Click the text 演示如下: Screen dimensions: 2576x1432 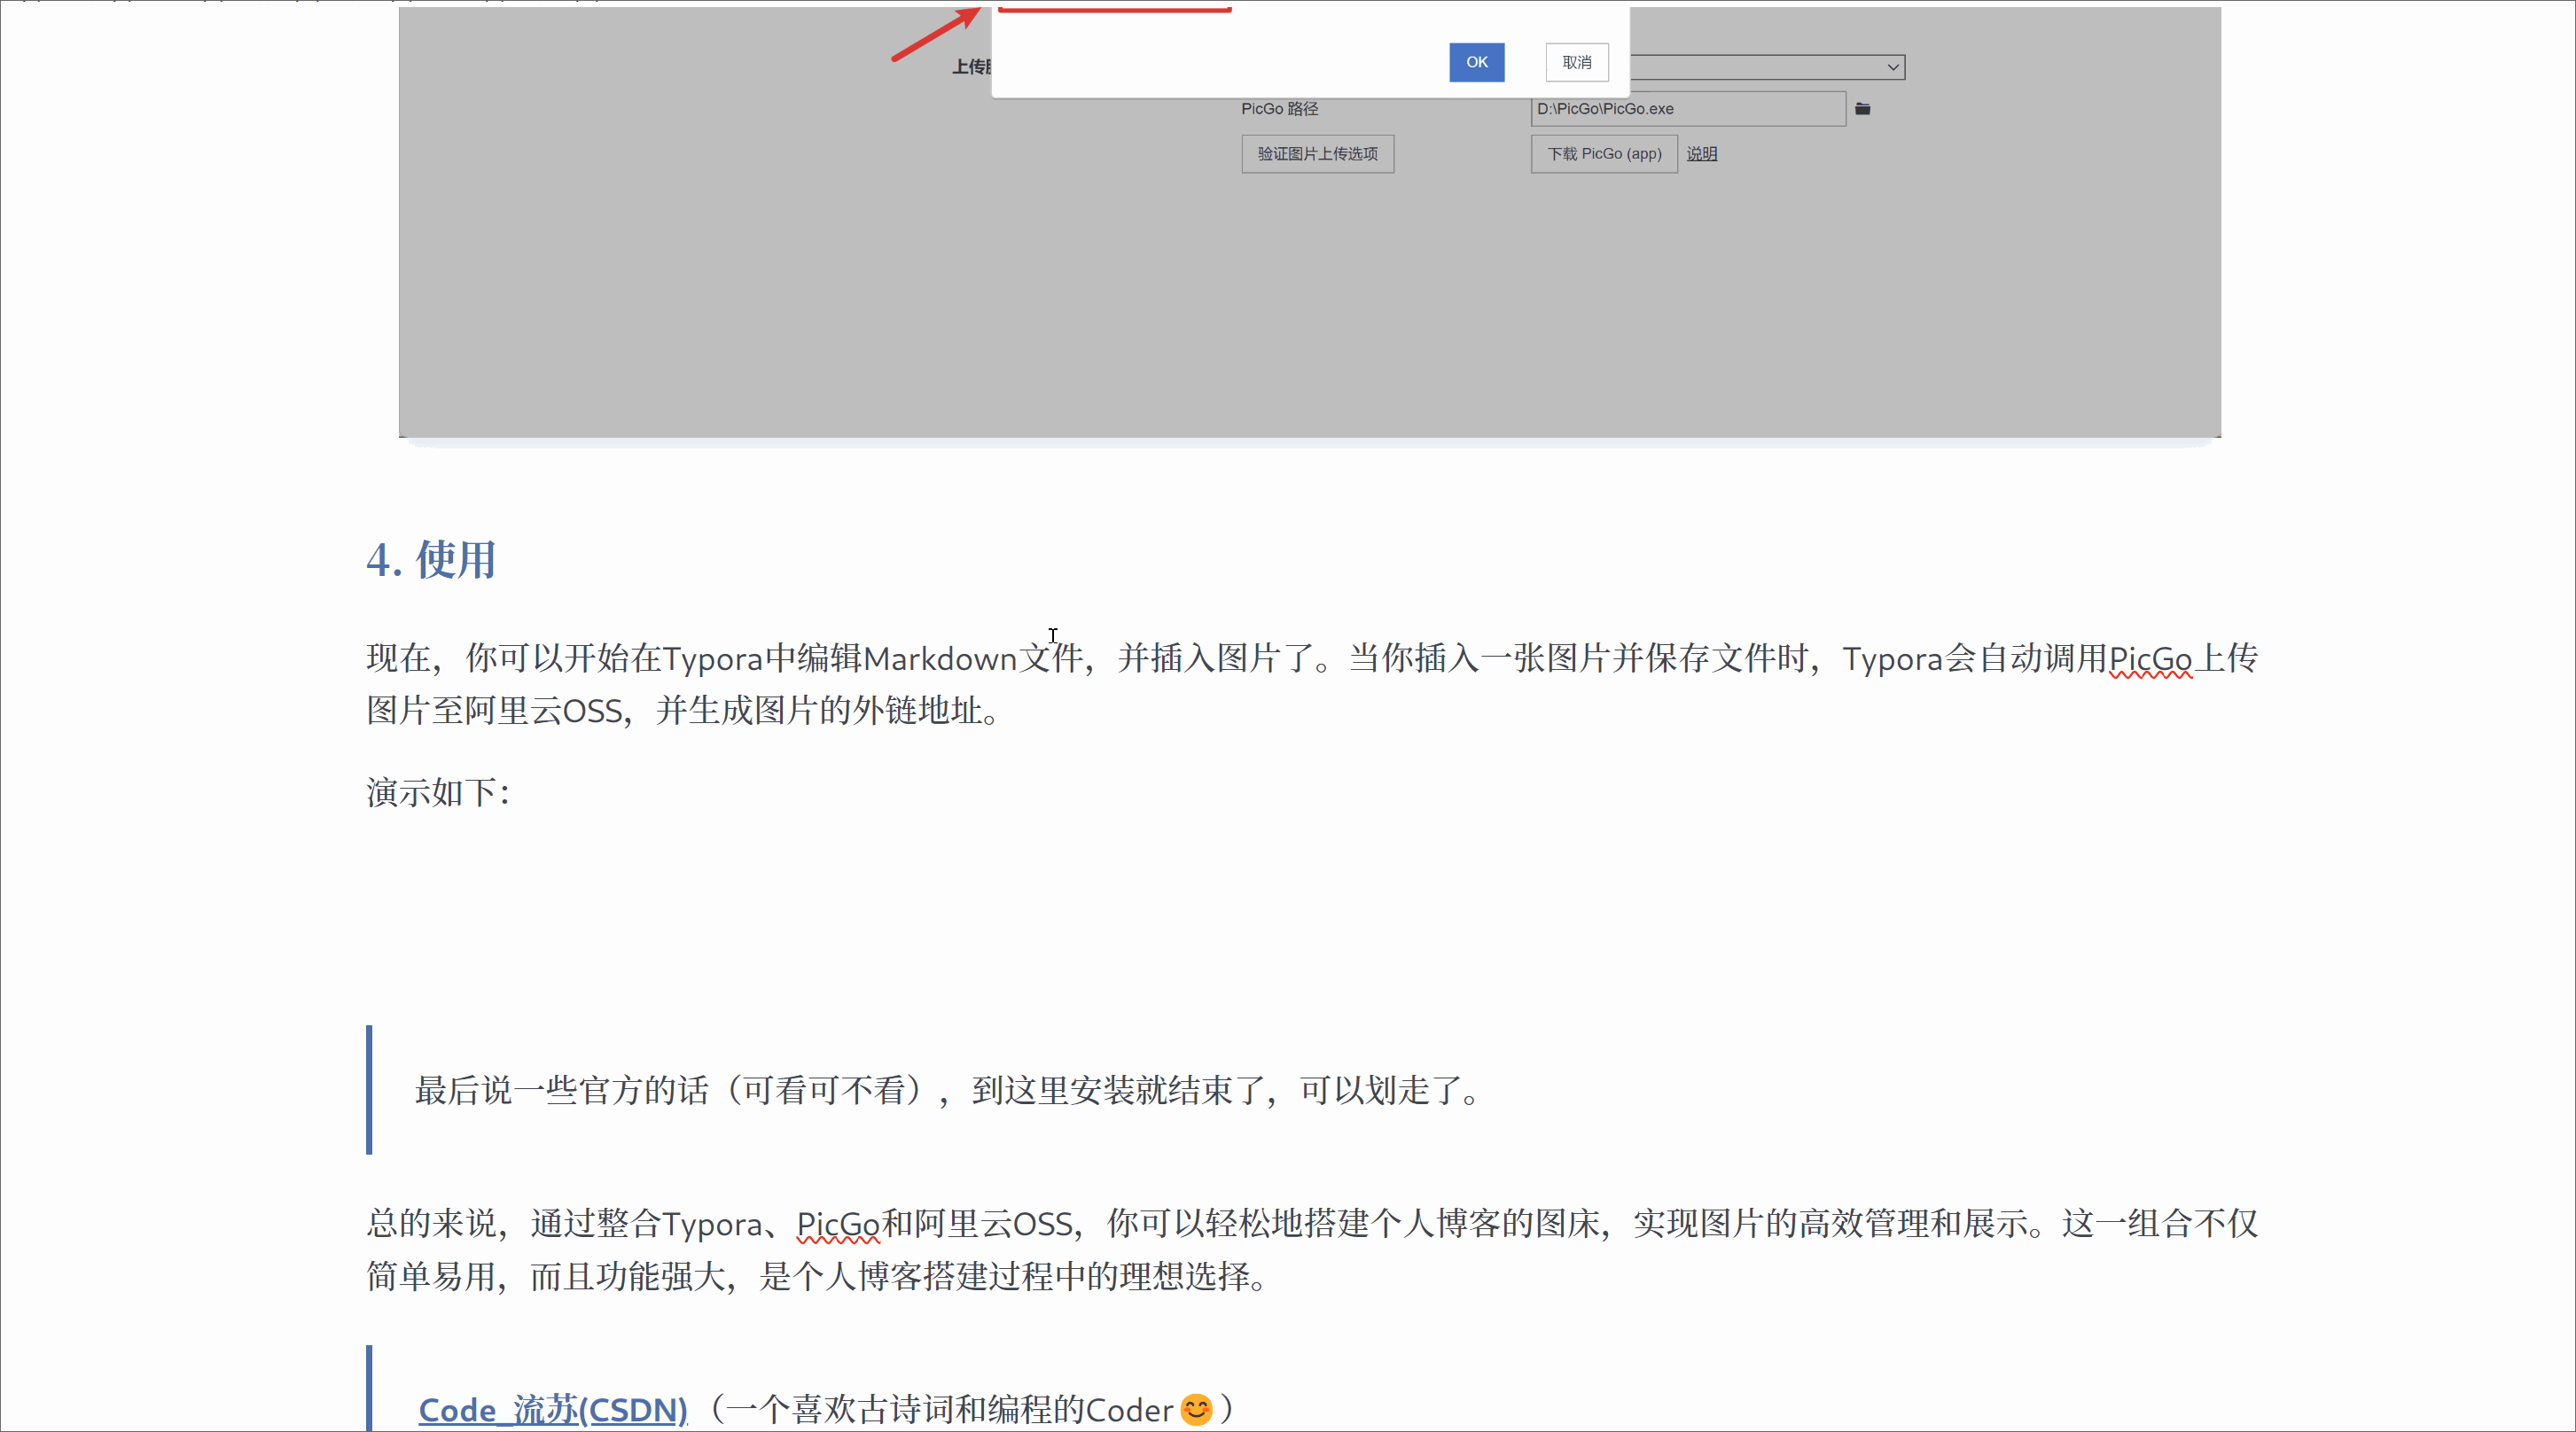438,792
